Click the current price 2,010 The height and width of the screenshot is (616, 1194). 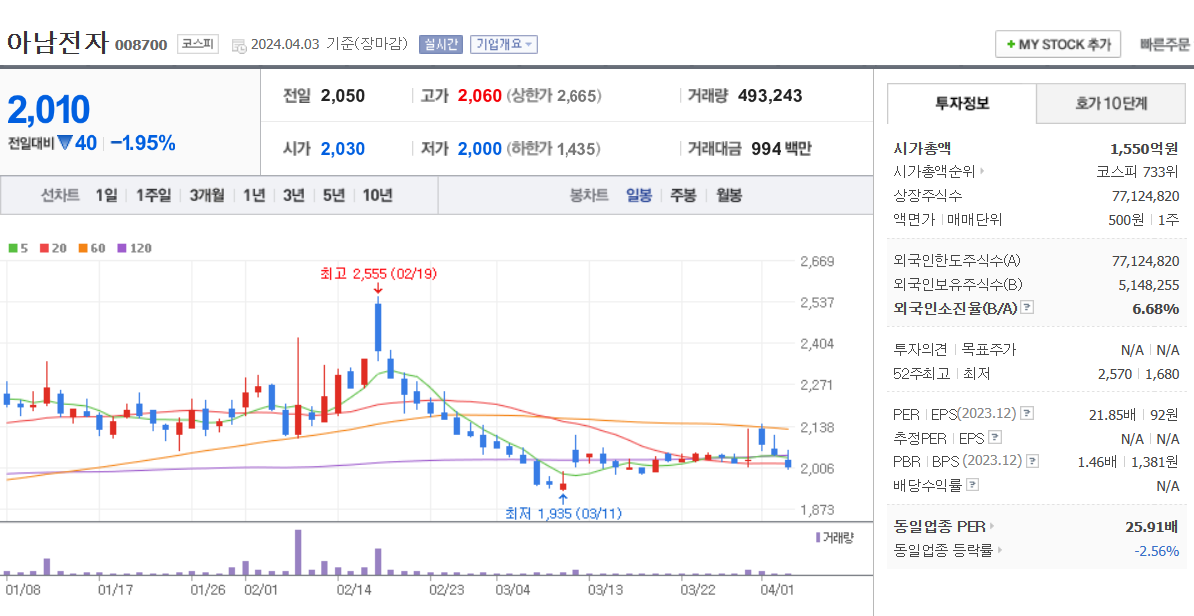pyautogui.click(x=49, y=110)
